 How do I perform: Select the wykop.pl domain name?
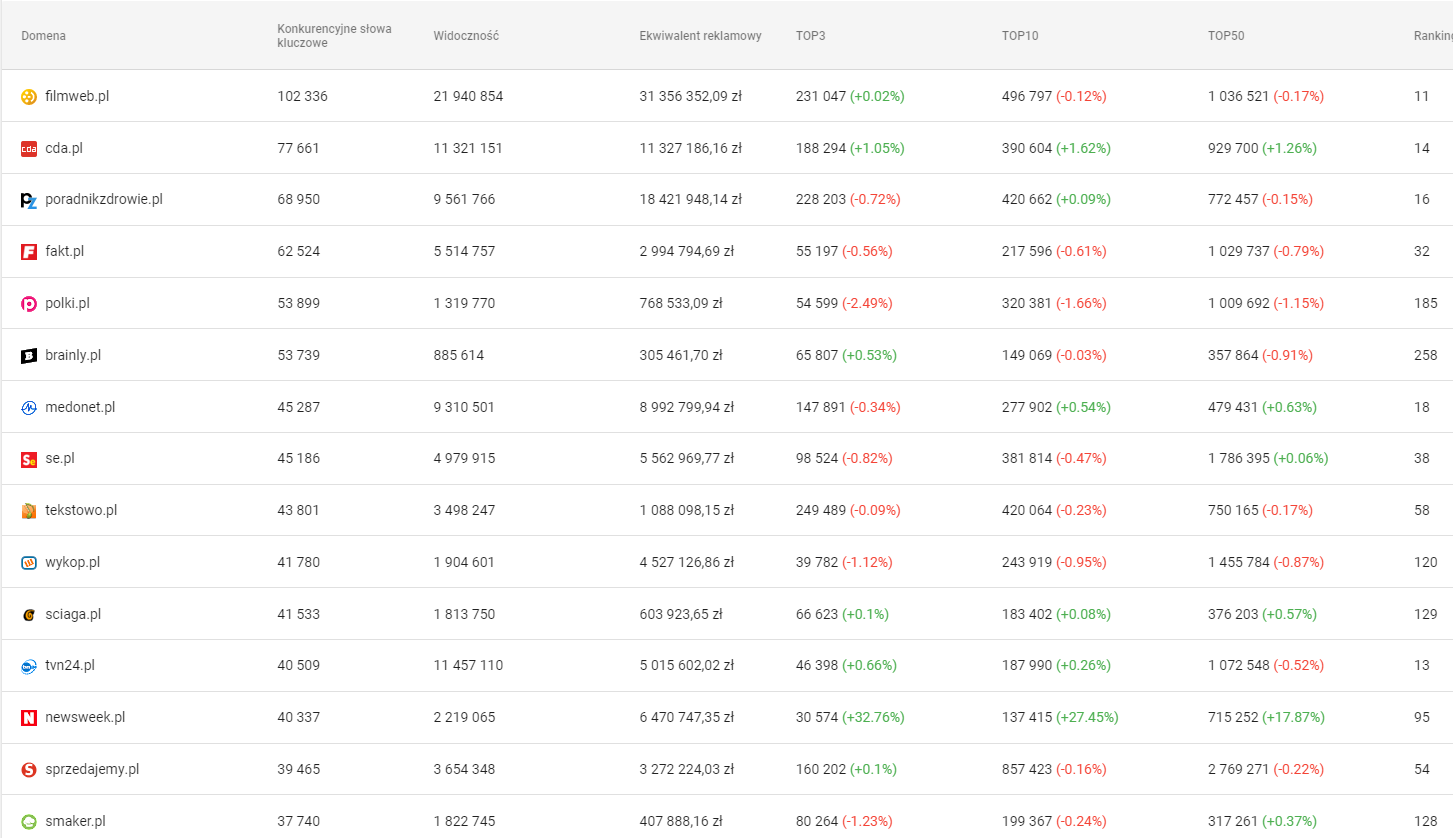73,562
